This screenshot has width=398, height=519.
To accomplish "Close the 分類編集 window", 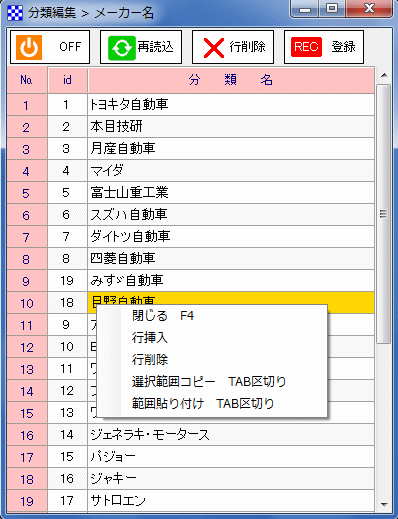I will click(x=369, y=9).
